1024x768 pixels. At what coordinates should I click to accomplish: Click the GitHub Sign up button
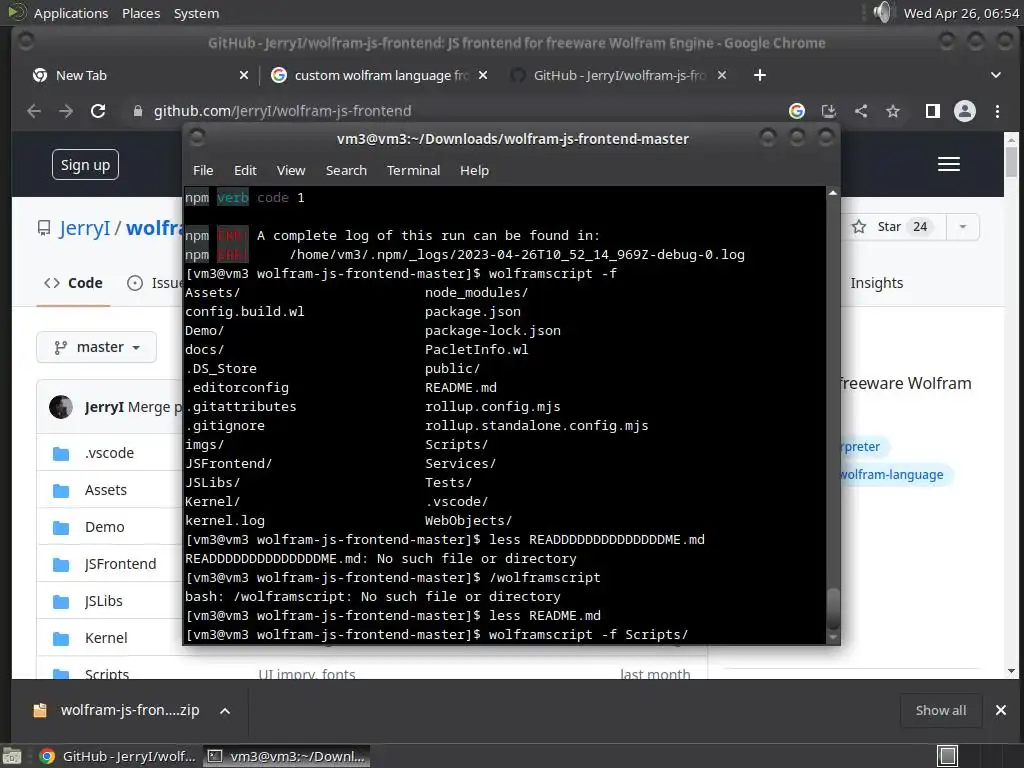[x=86, y=165]
